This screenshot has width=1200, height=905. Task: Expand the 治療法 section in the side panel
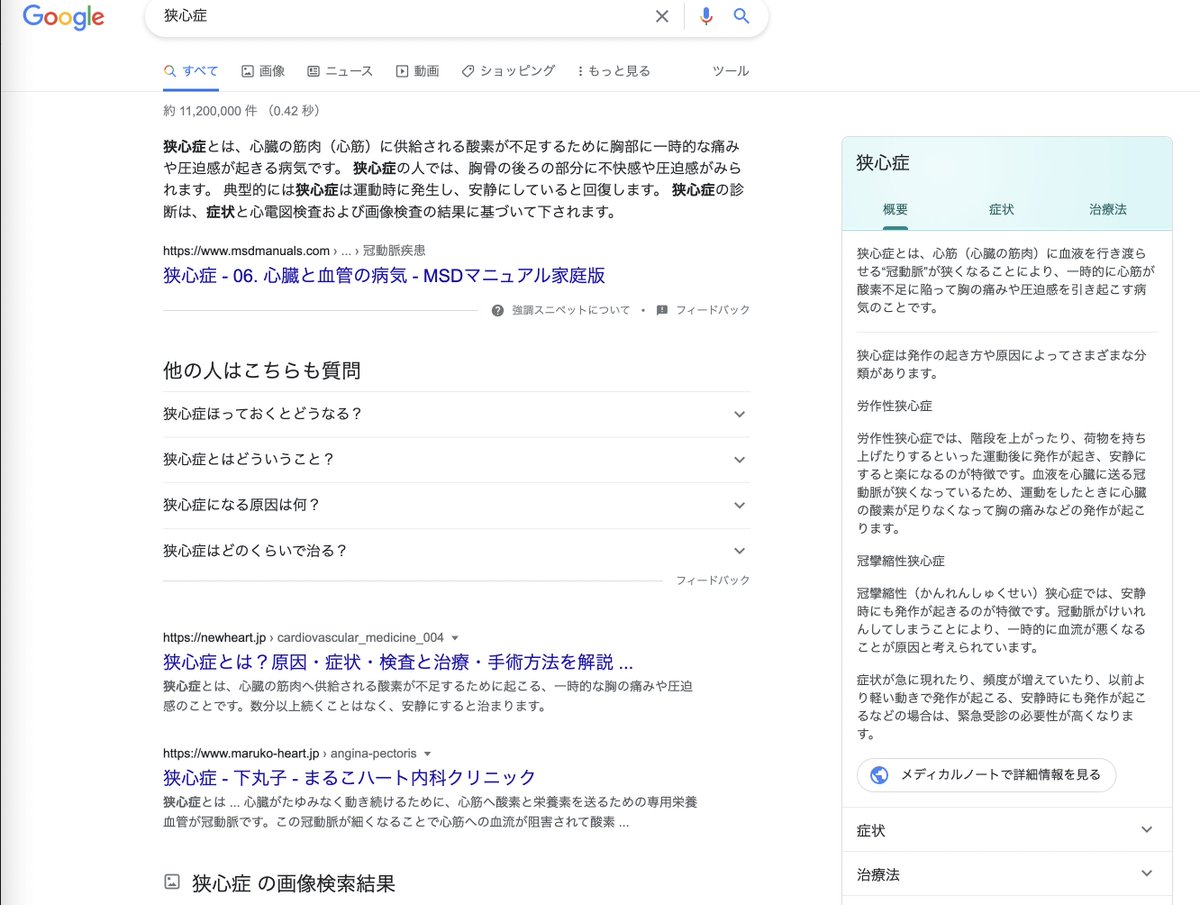pyautogui.click(x=1146, y=874)
